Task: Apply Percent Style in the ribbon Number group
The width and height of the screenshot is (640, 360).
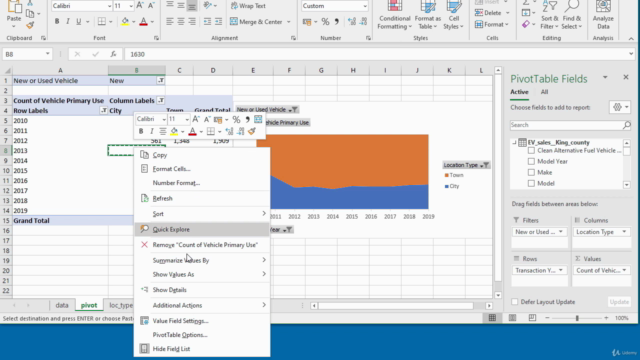Action: (325, 22)
